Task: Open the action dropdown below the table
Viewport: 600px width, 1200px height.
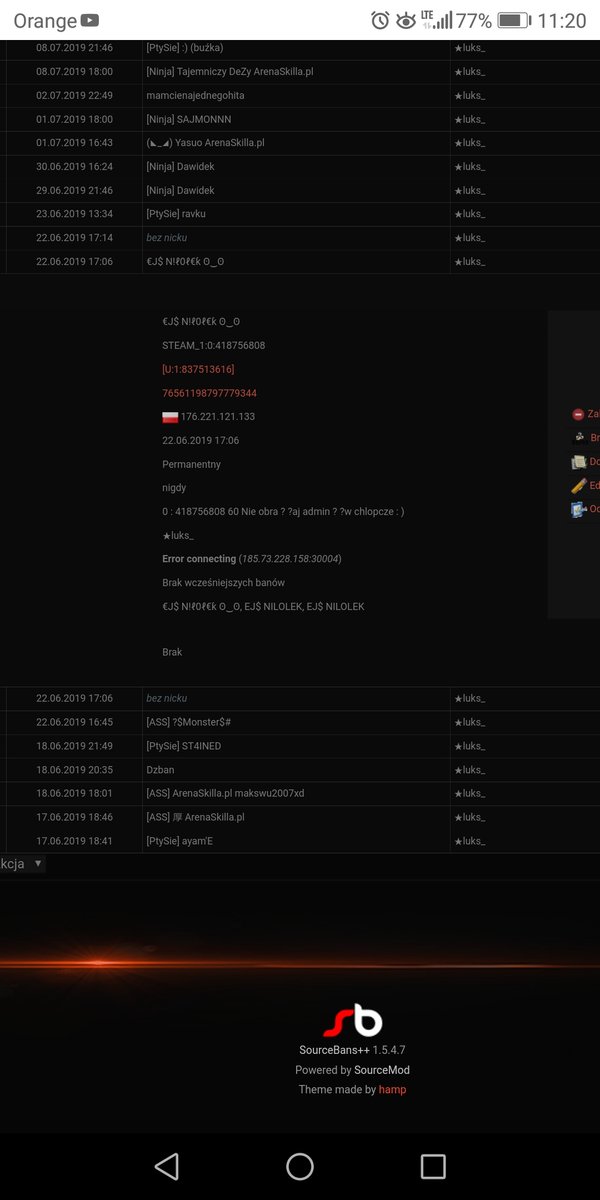Action: pyautogui.click(x=23, y=863)
